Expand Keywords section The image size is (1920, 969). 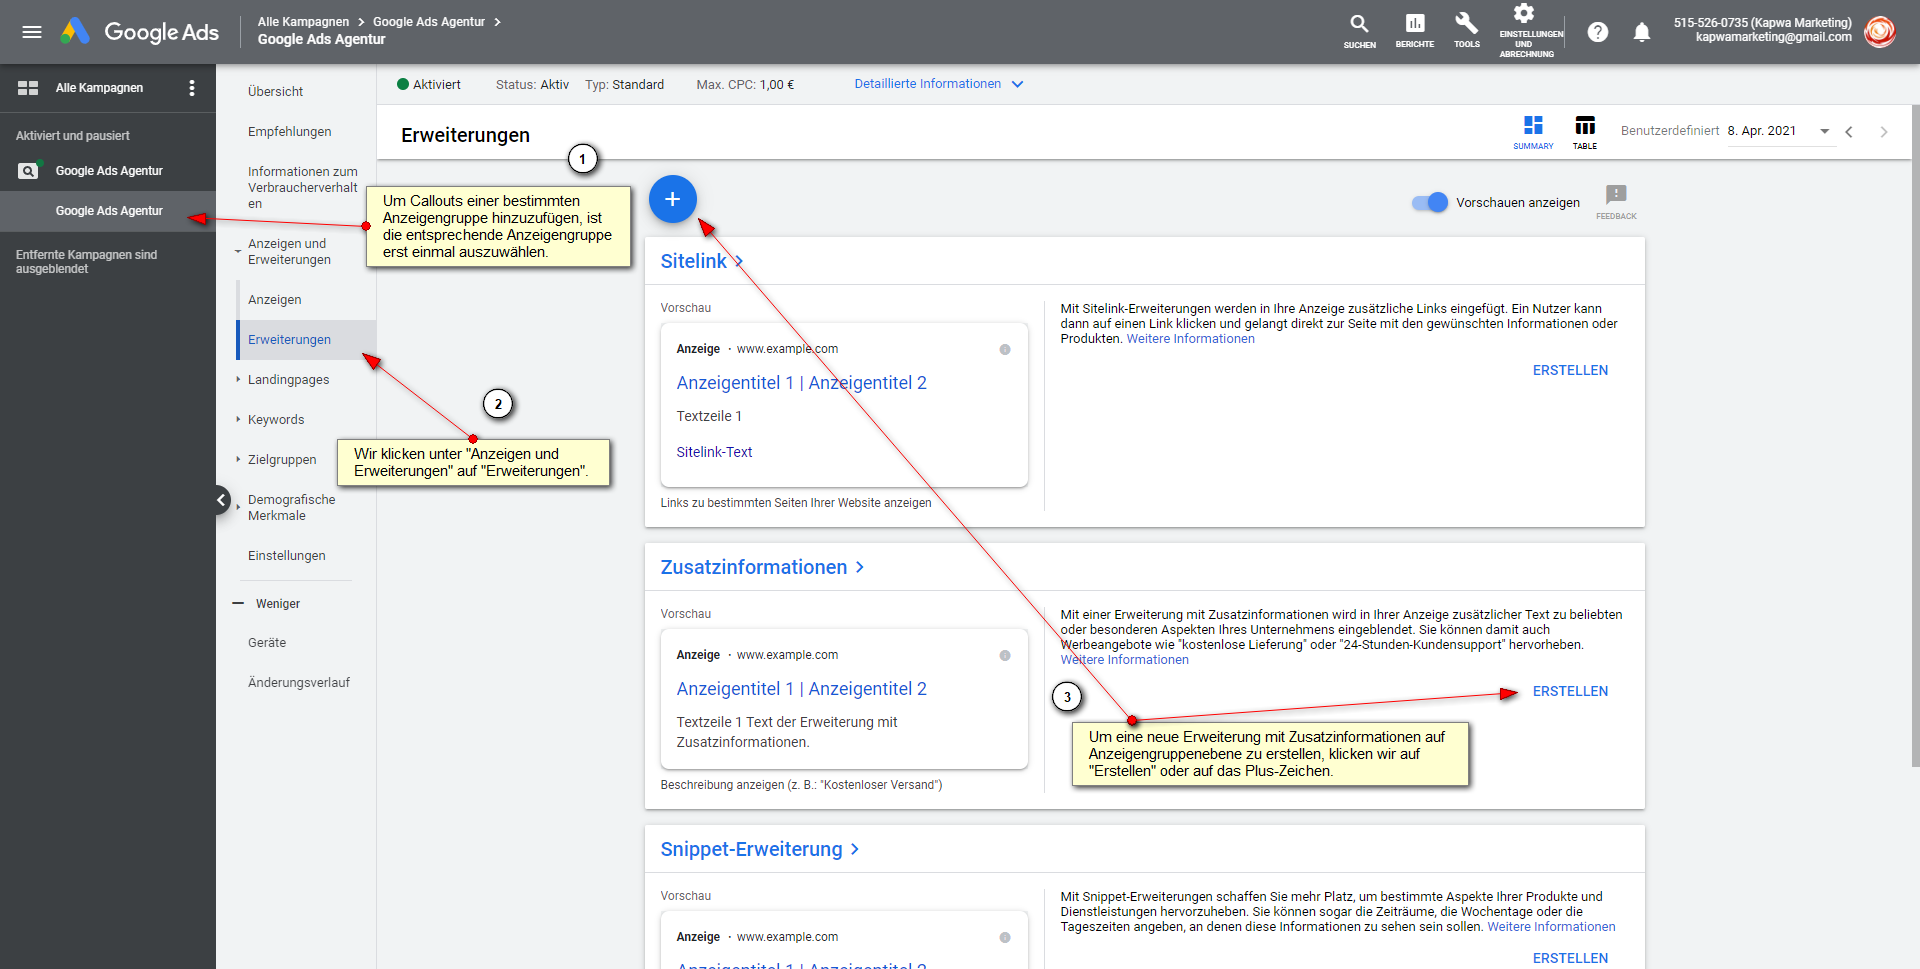pyautogui.click(x=238, y=420)
